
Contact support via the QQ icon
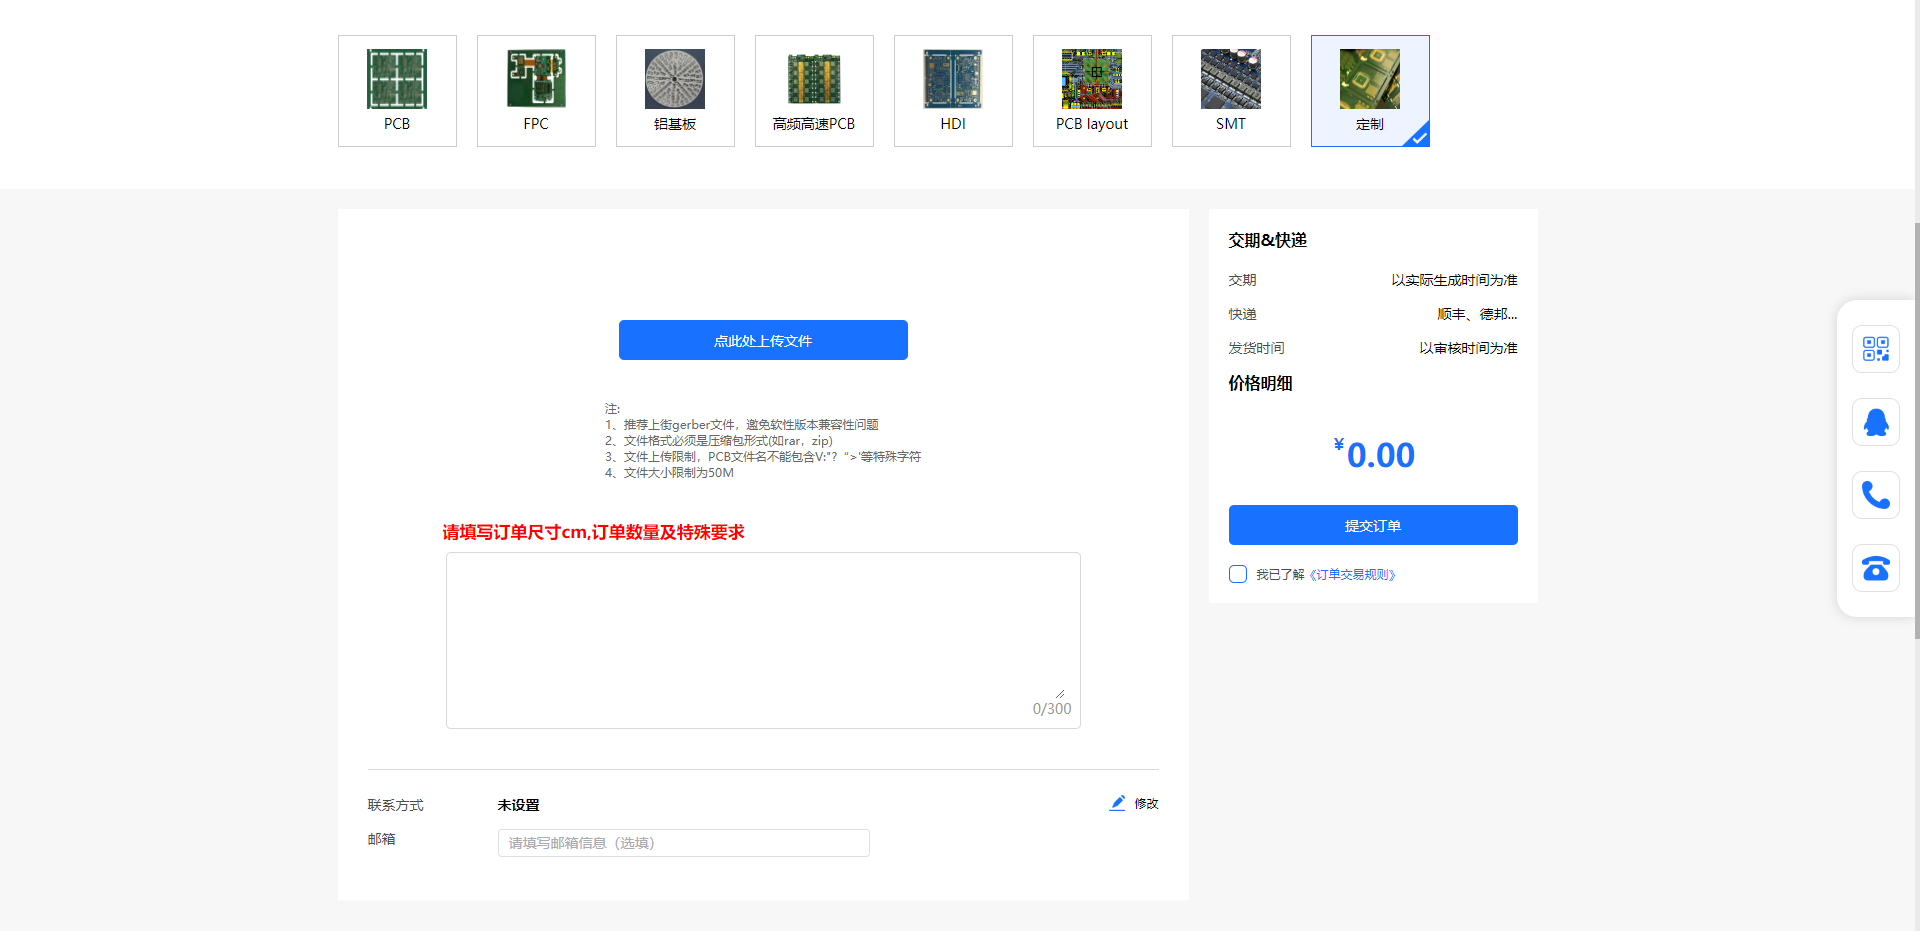pyautogui.click(x=1876, y=421)
